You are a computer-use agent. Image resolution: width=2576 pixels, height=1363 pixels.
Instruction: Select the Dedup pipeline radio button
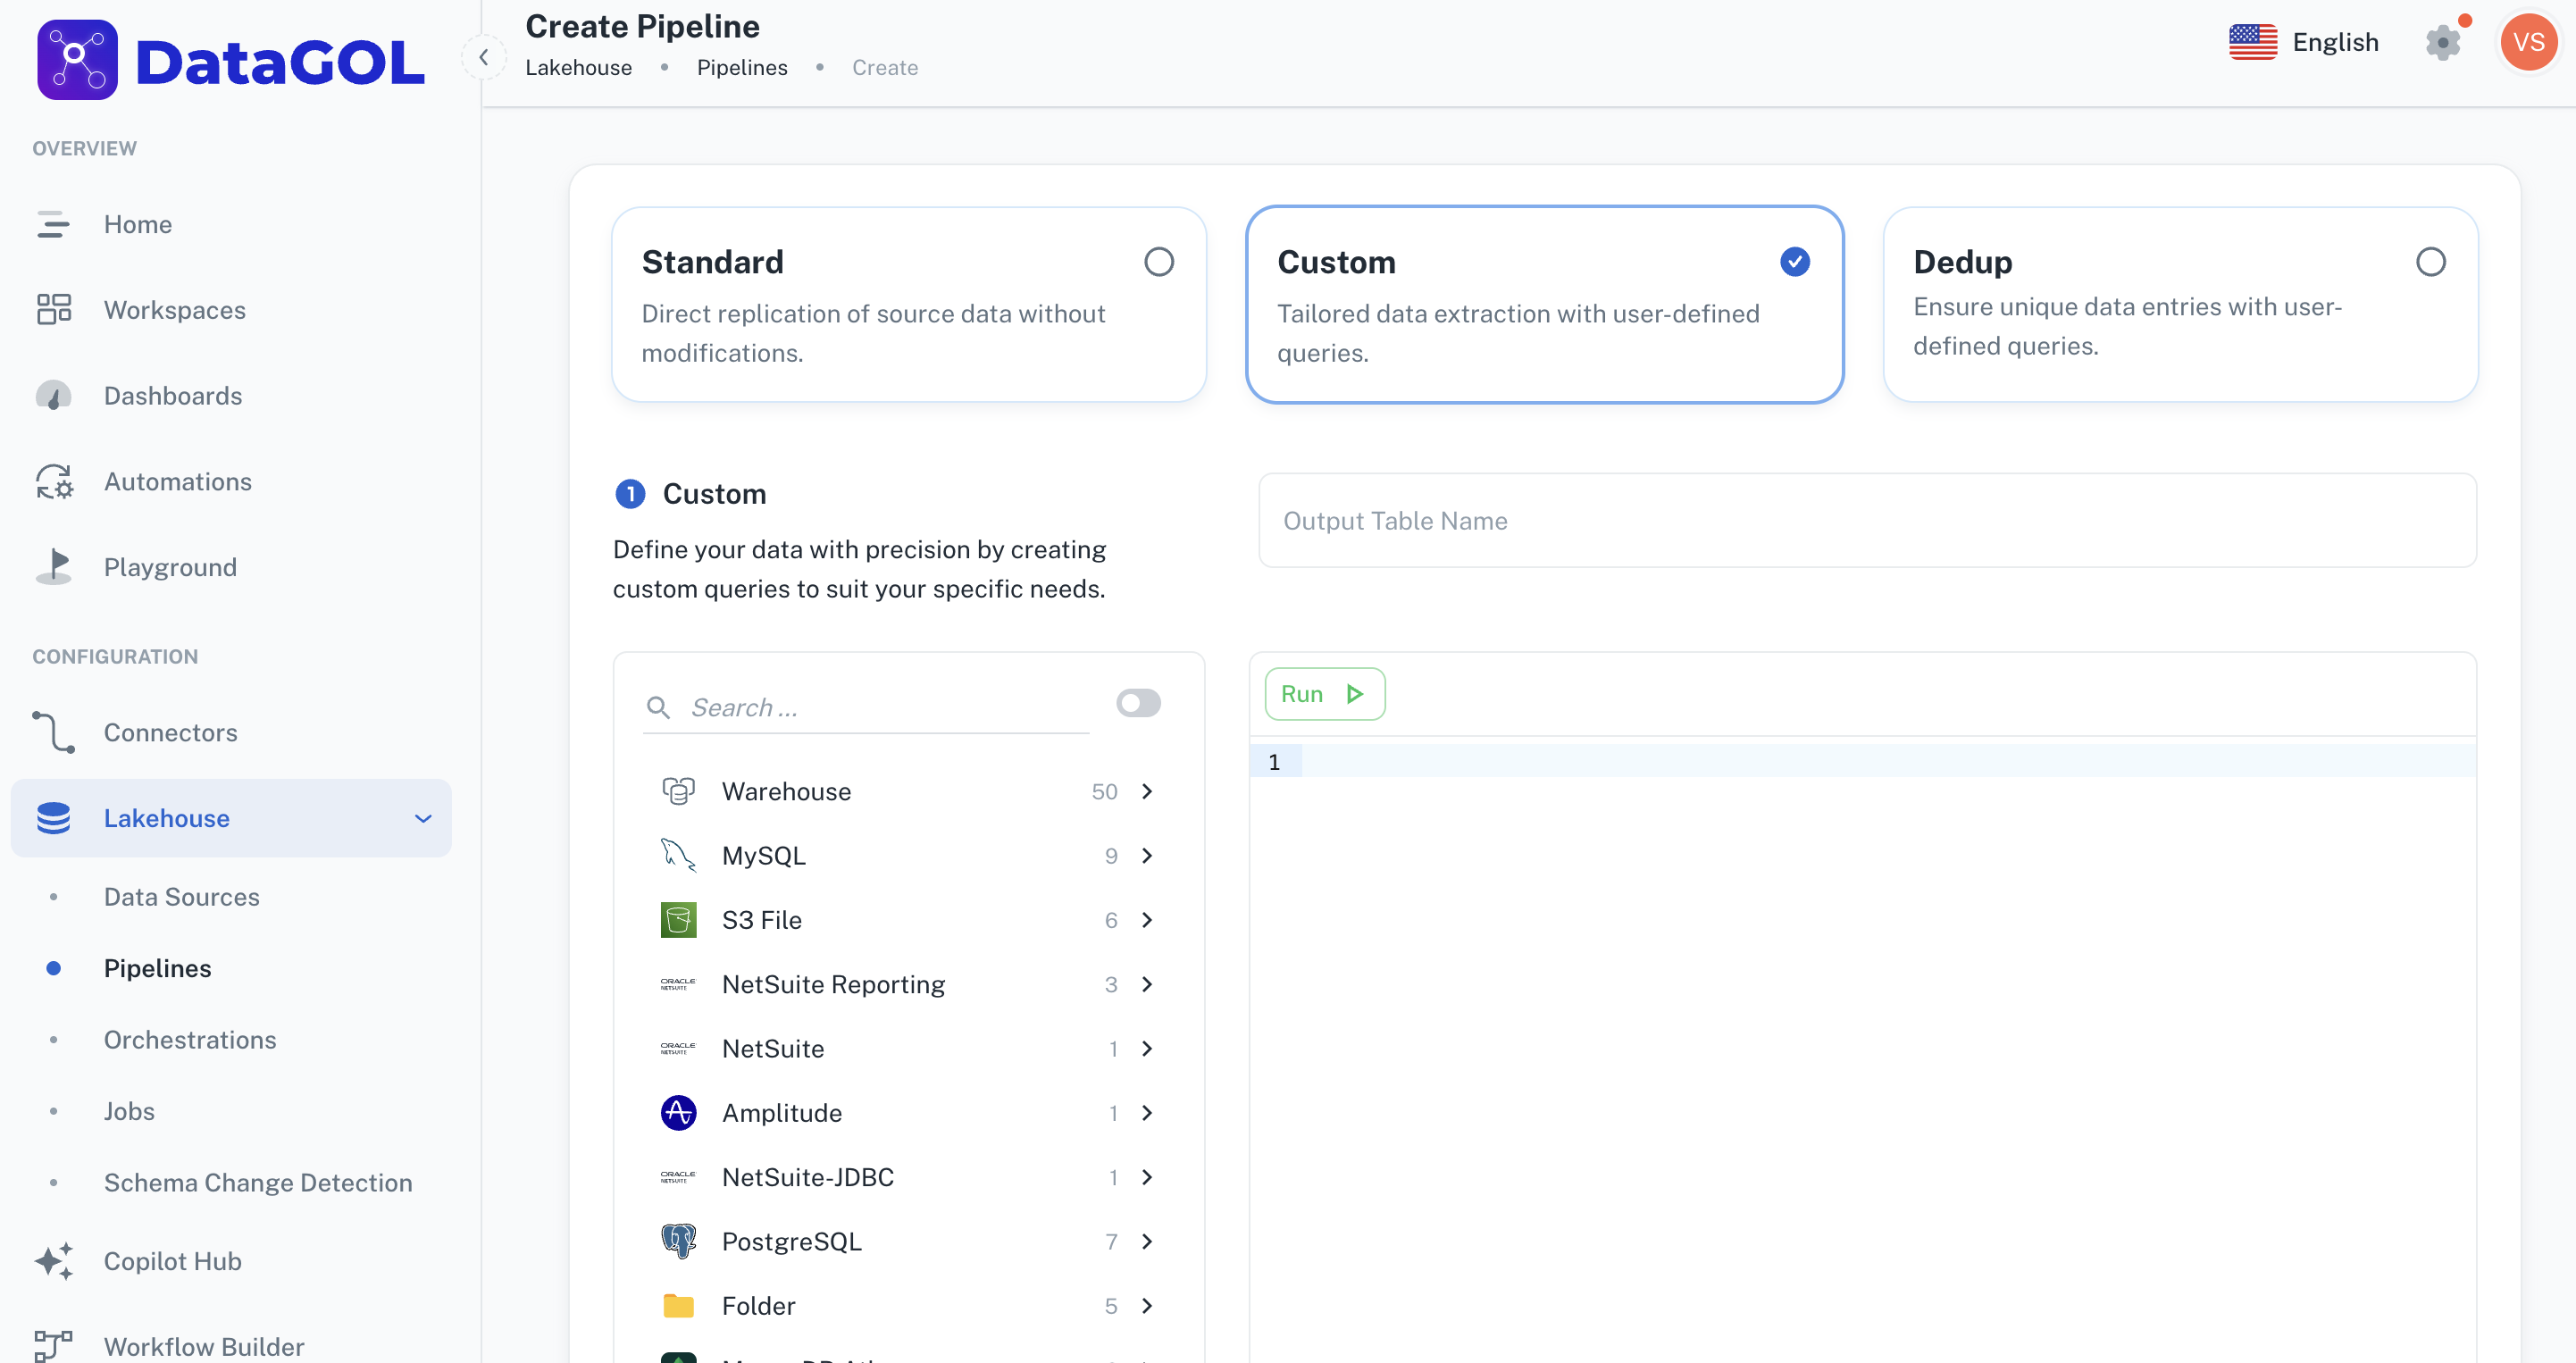coord(2431,262)
